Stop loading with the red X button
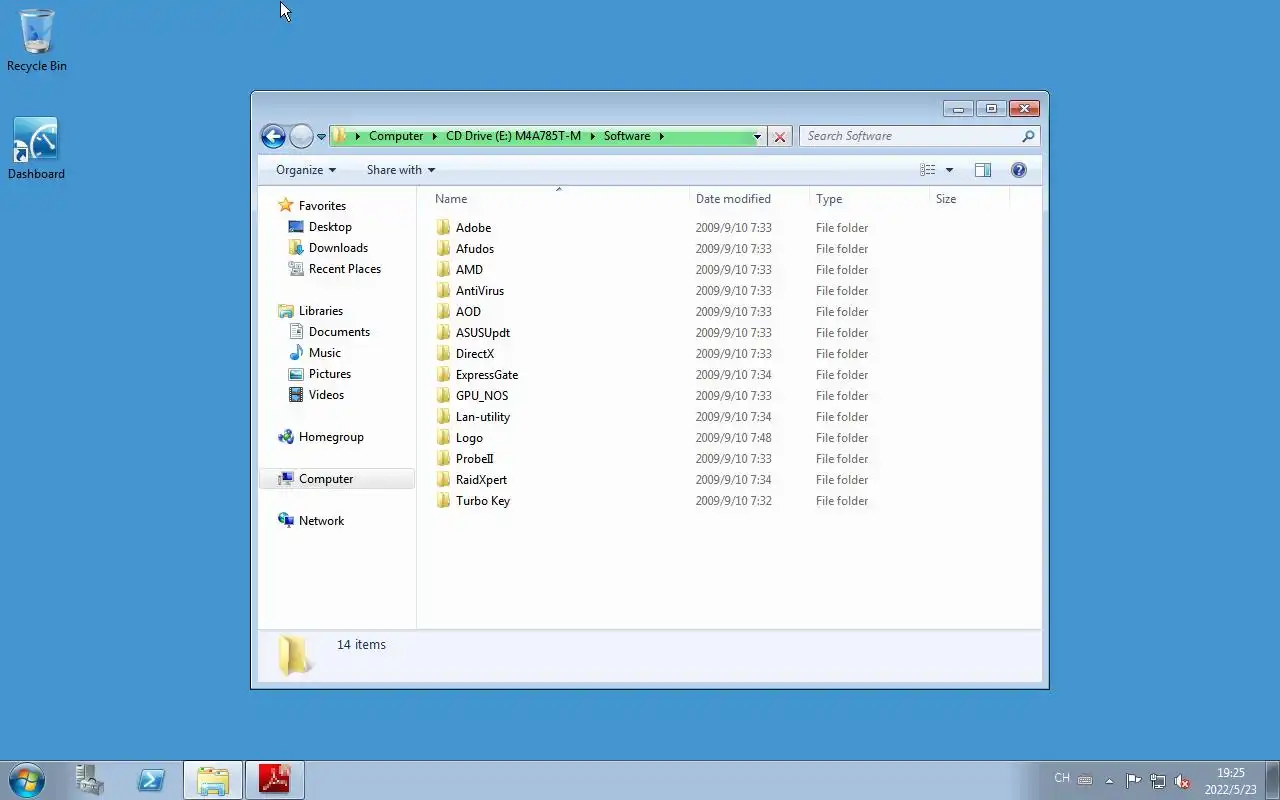This screenshot has width=1280, height=800. click(780, 137)
